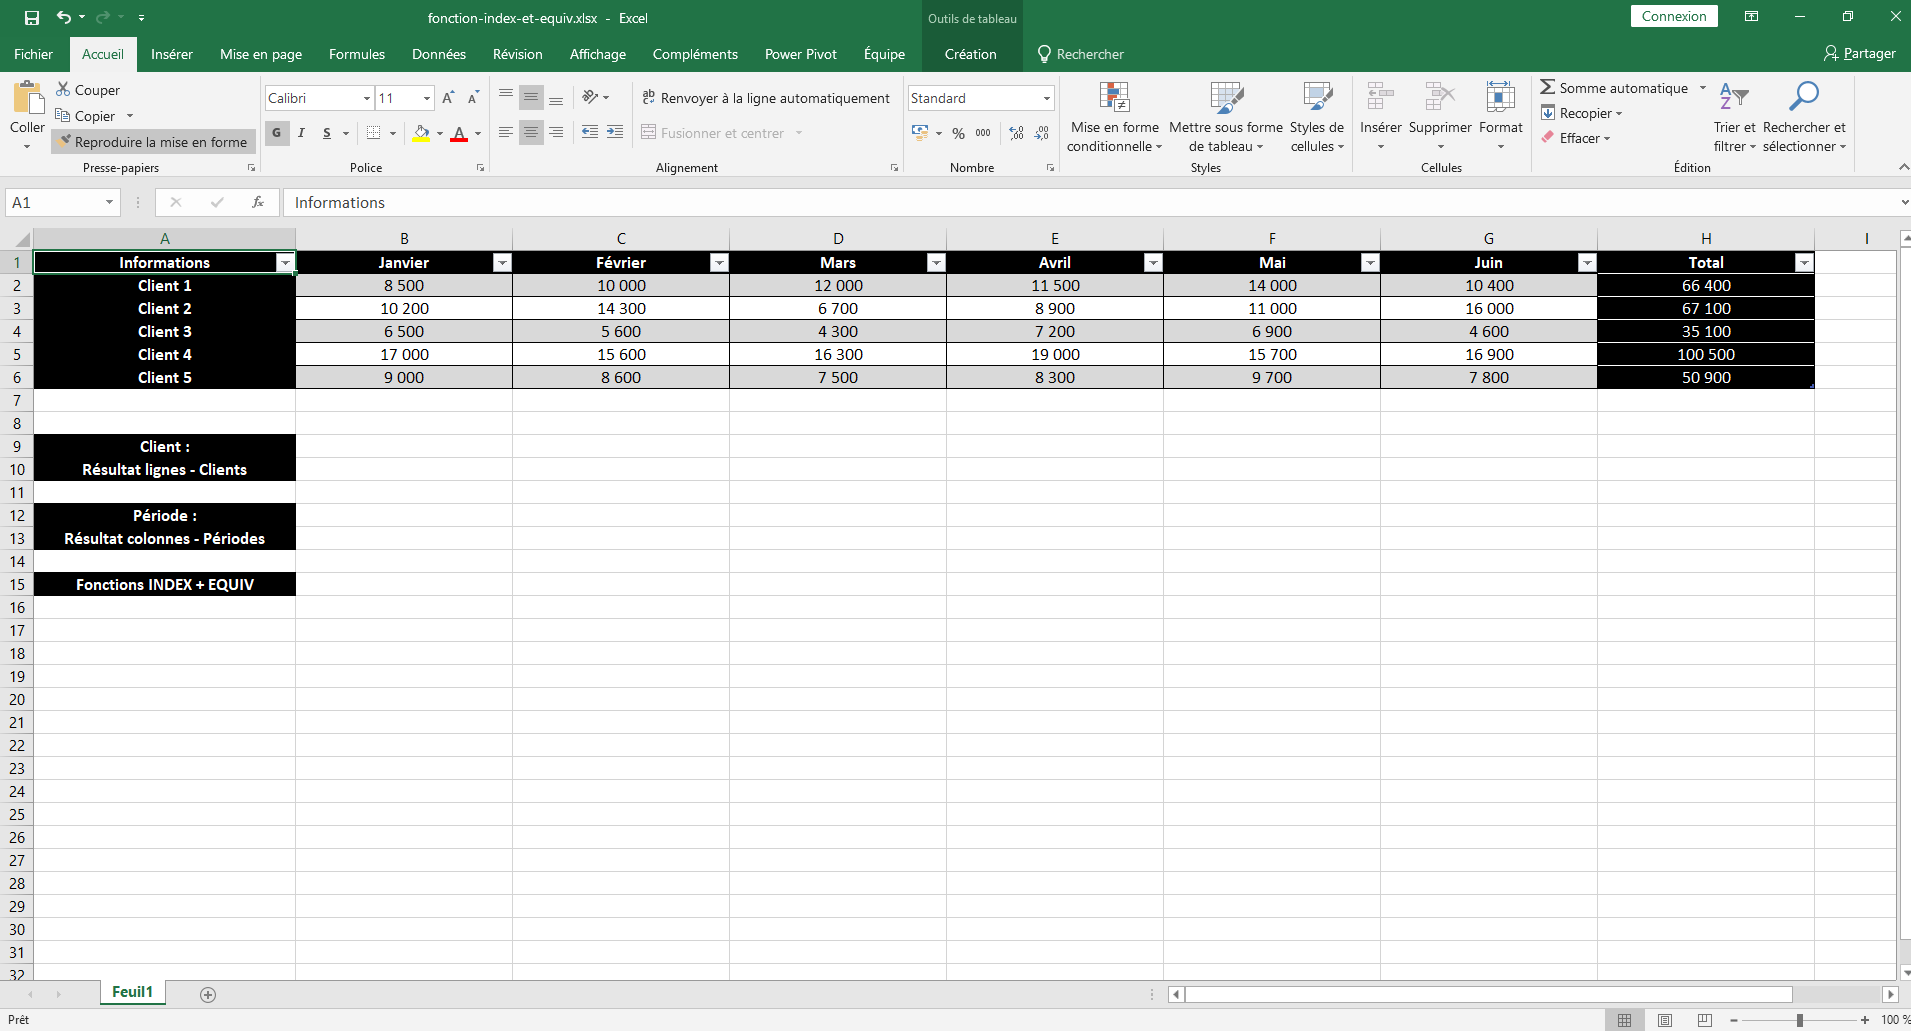Switch to the Insérer tab
1911x1031 pixels.
[172, 54]
